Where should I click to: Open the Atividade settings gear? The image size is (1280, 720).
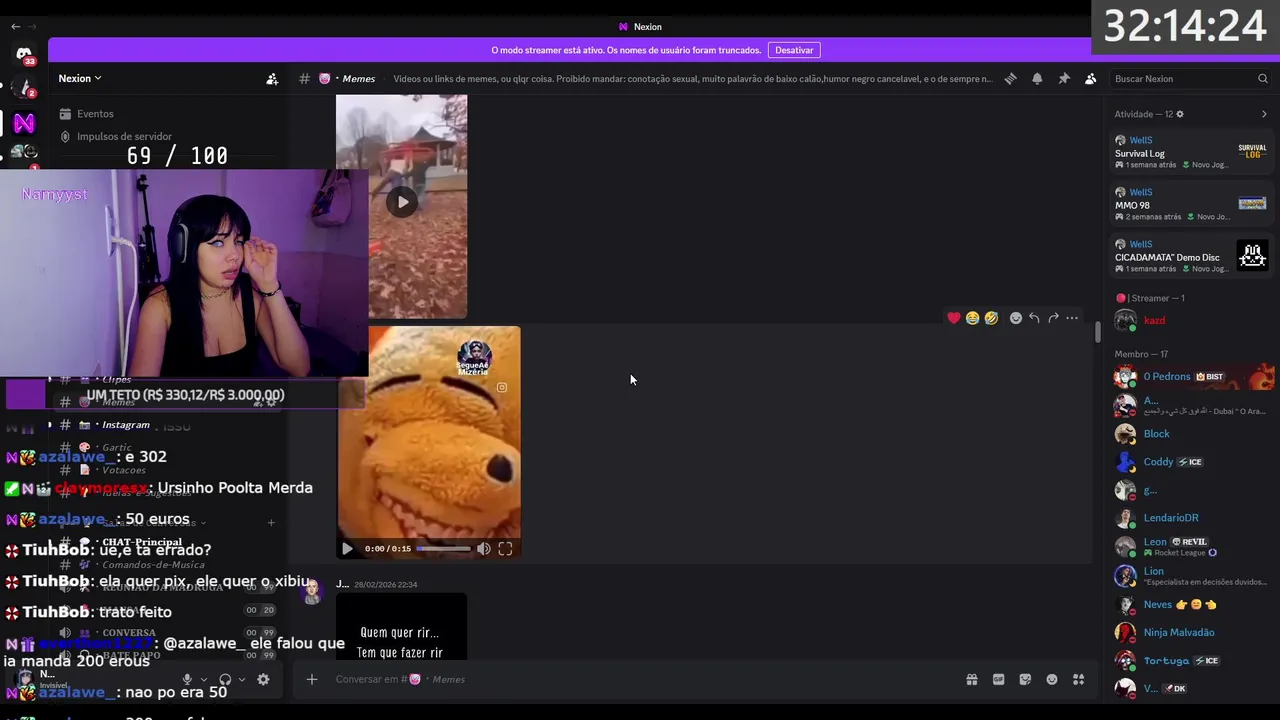(x=1180, y=114)
